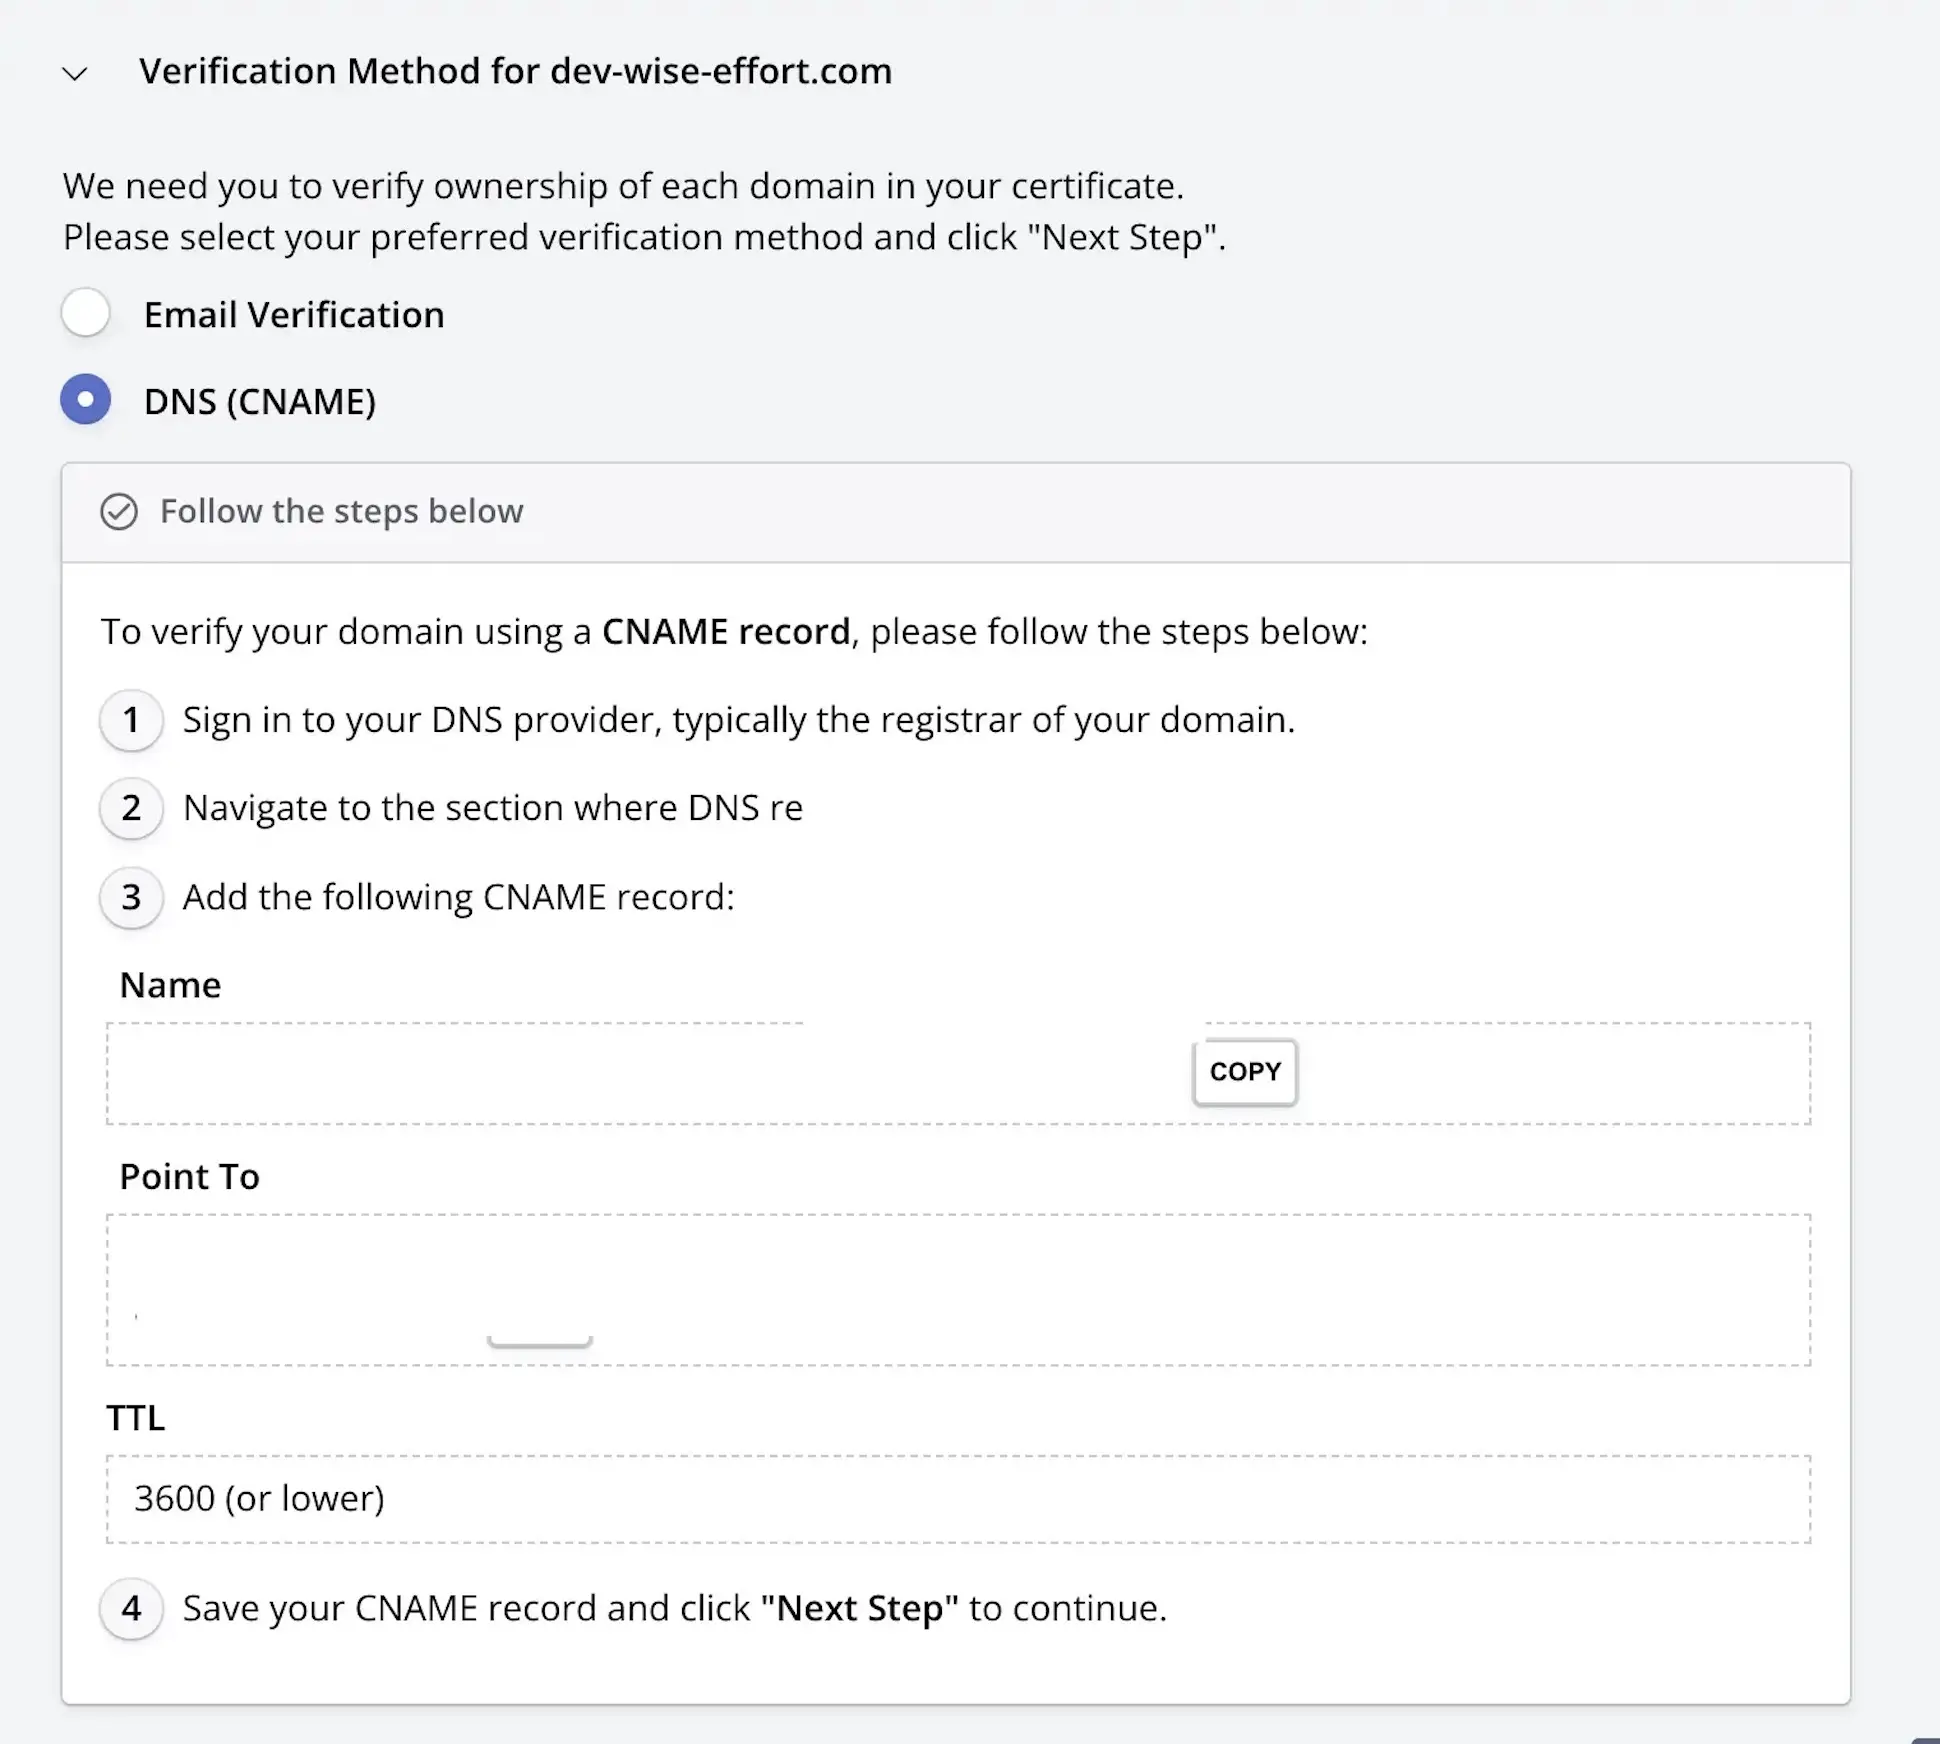The width and height of the screenshot is (1940, 1744).
Task: Click partially hidden button in Point To box
Action: (x=540, y=1341)
